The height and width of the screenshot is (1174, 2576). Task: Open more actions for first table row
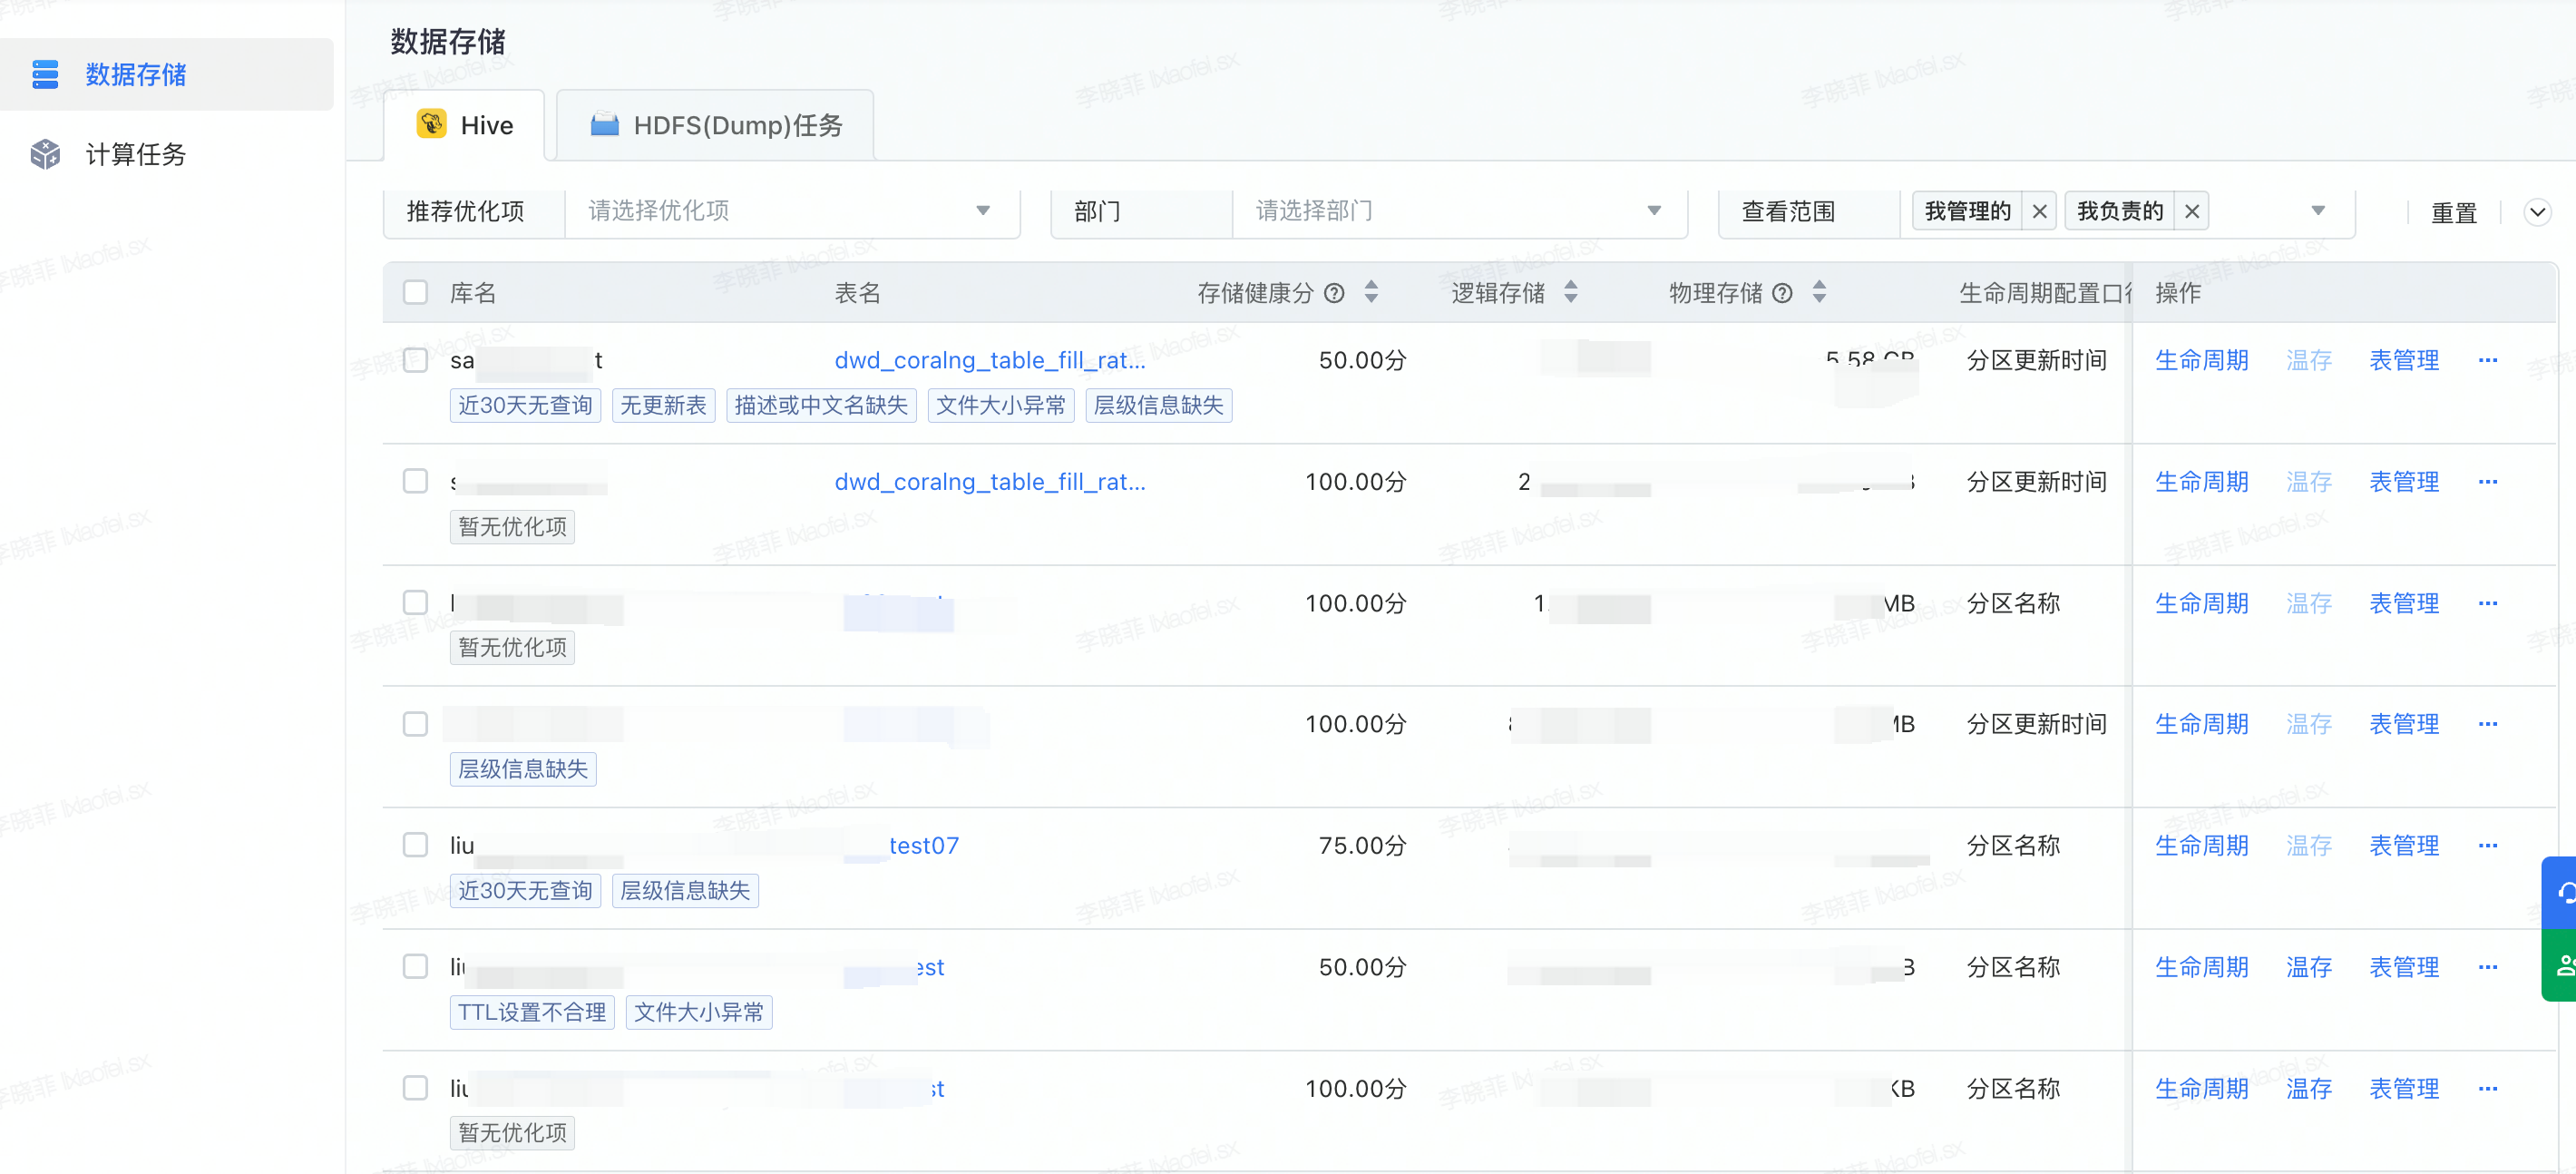[x=2488, y=360]
